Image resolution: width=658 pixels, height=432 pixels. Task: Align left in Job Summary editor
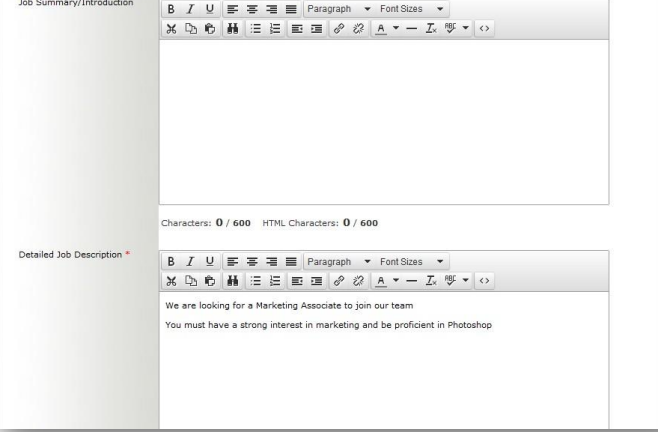[232, 9]
